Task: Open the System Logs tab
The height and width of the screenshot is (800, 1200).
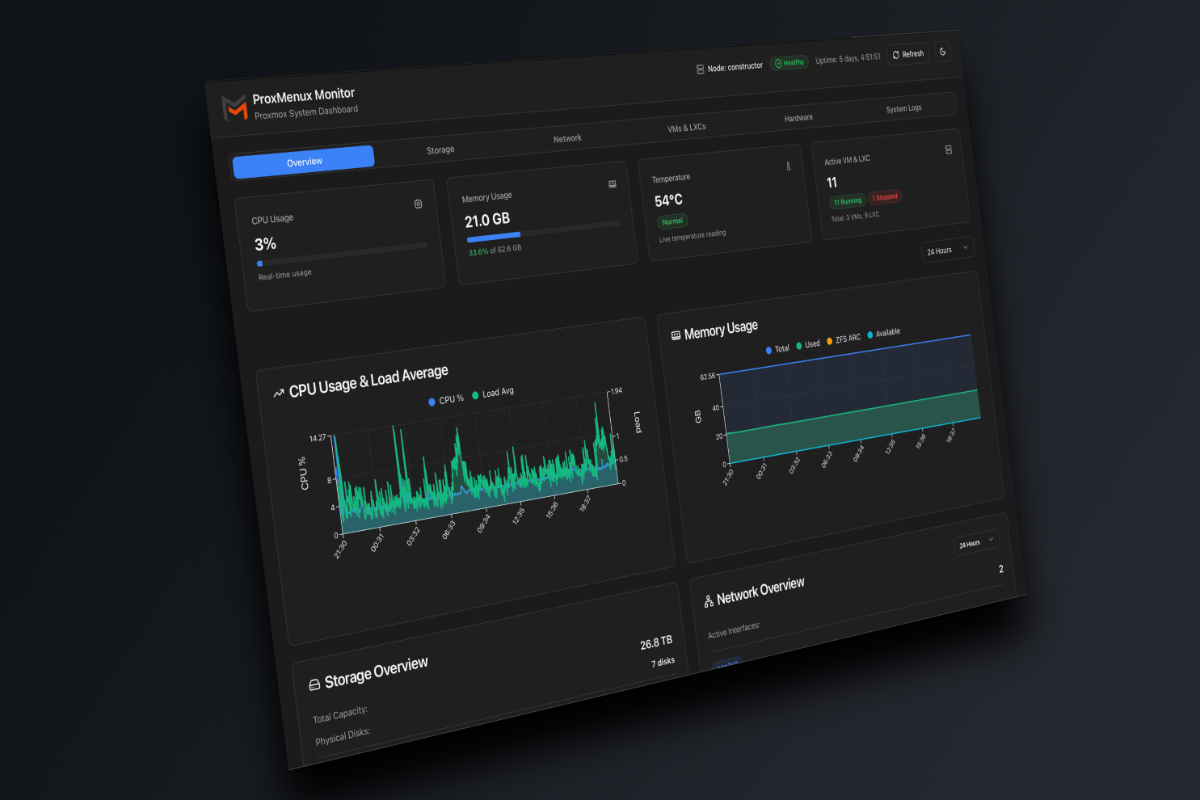Action: [906, 108]
